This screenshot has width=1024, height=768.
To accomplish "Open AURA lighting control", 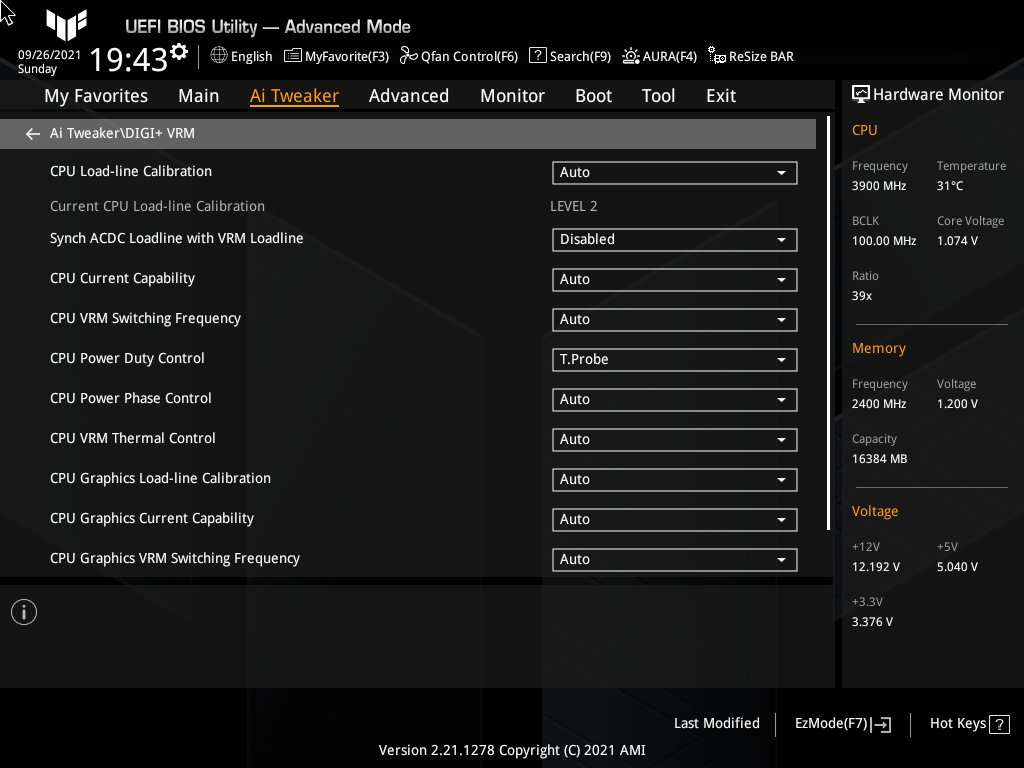I will point(659,56).
